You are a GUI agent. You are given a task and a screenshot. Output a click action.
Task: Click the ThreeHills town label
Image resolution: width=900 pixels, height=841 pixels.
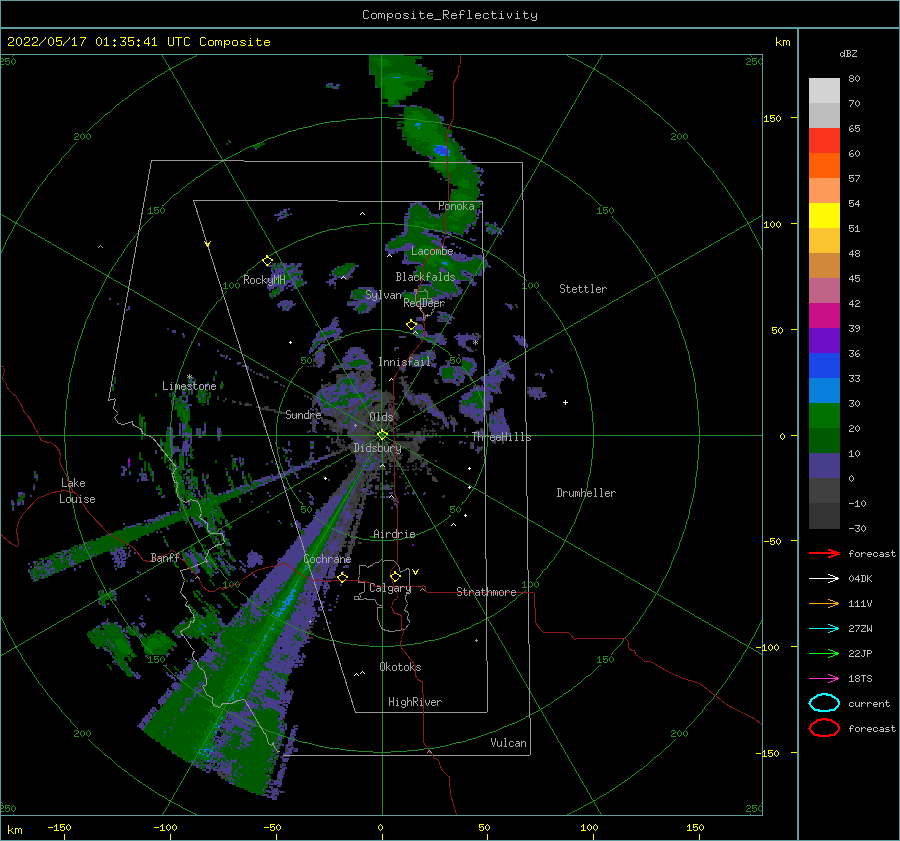click(x=502, y=437)
